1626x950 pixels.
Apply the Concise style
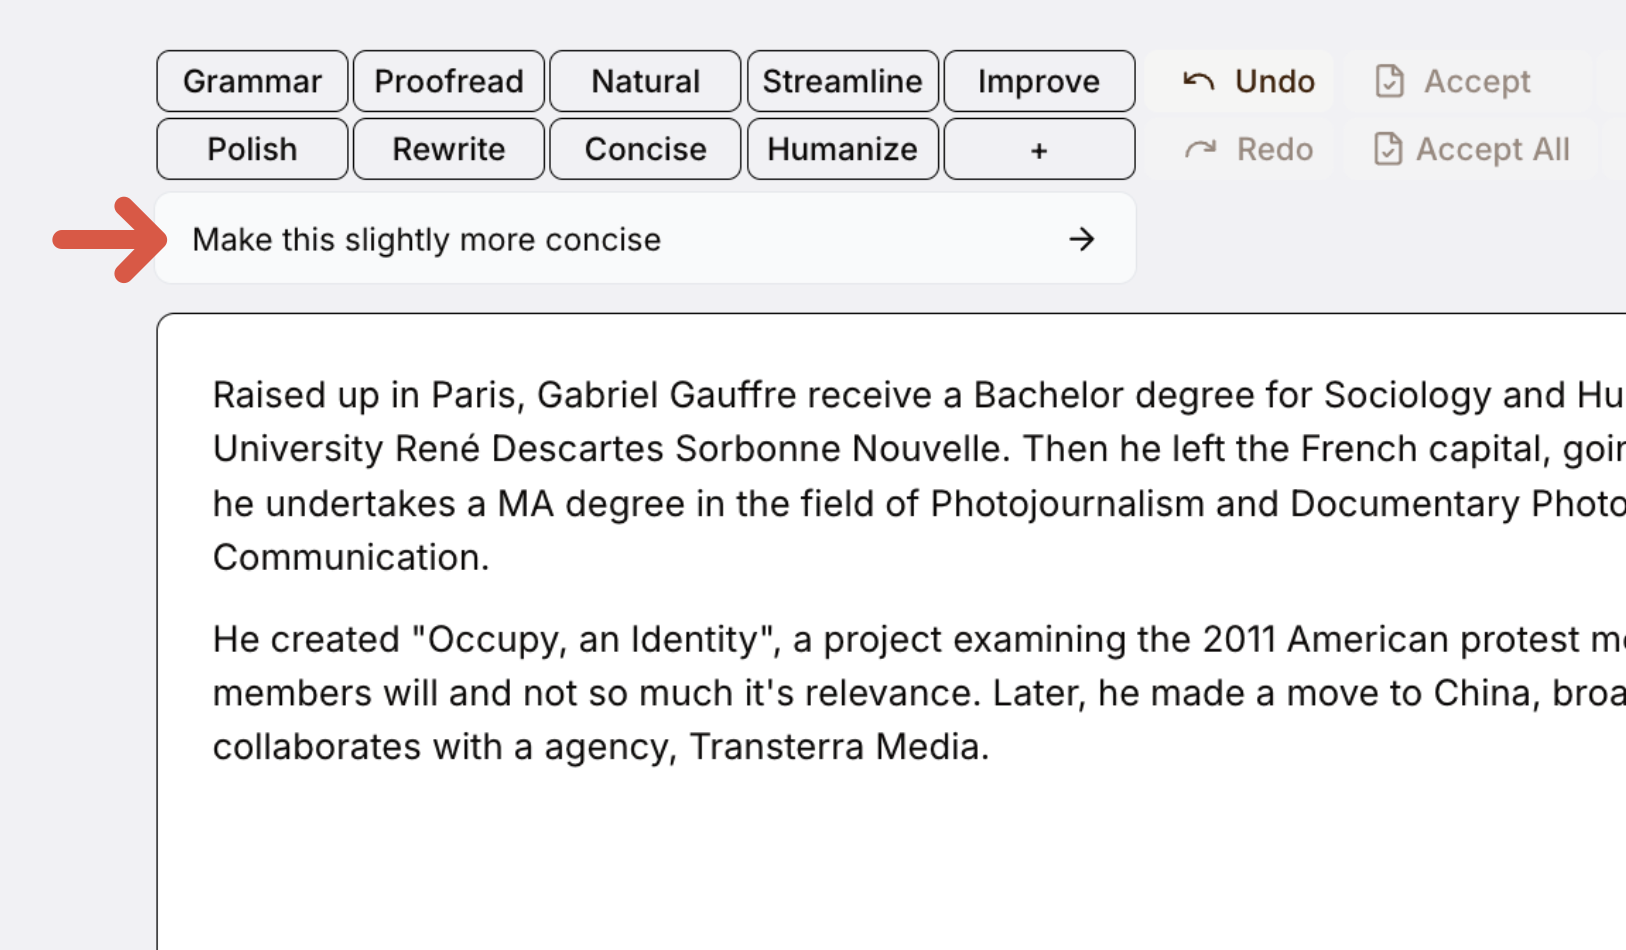(x=645, y=149)
